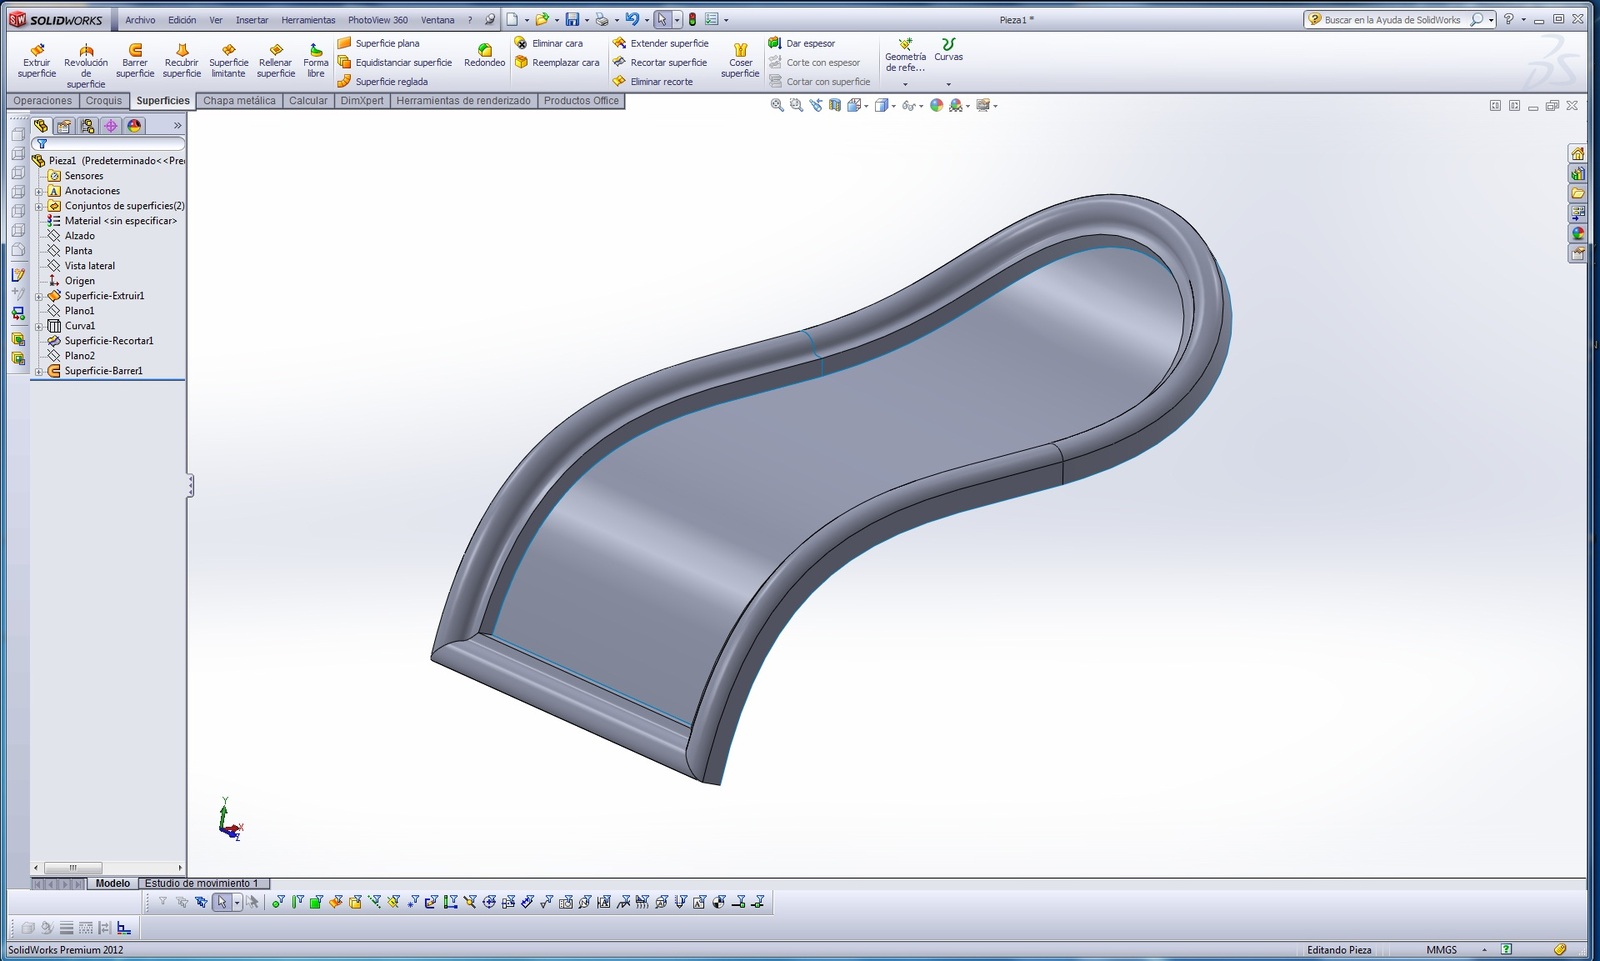
Task: Switch to the Croquis tab
Action: point(103,101)
